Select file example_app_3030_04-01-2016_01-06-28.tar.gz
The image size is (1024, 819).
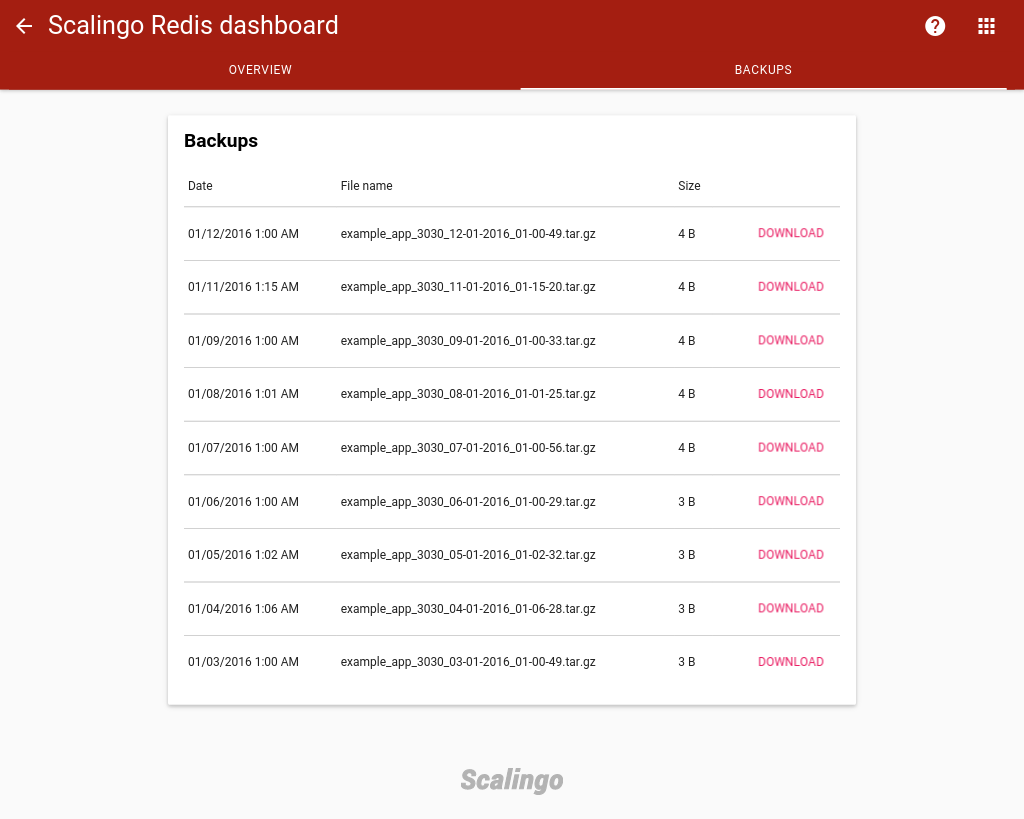468,609
